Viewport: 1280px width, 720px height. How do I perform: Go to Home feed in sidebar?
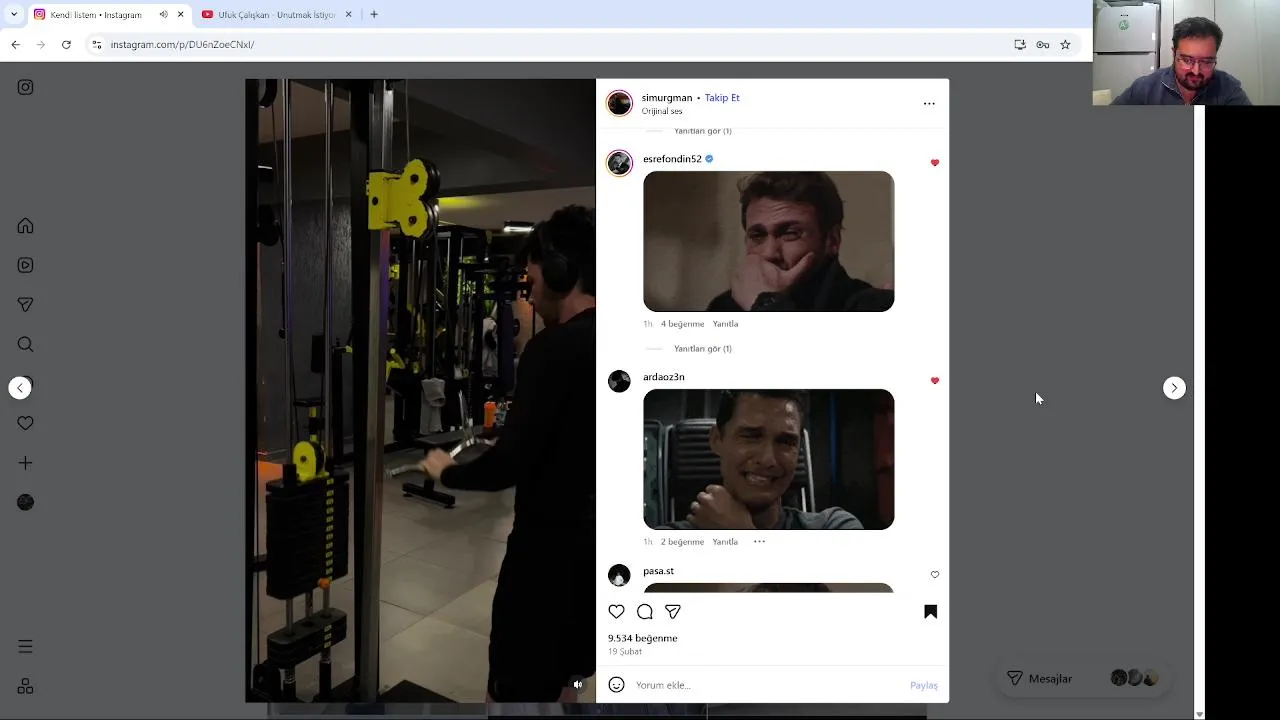pyautogui.click(x=25, y=226)
